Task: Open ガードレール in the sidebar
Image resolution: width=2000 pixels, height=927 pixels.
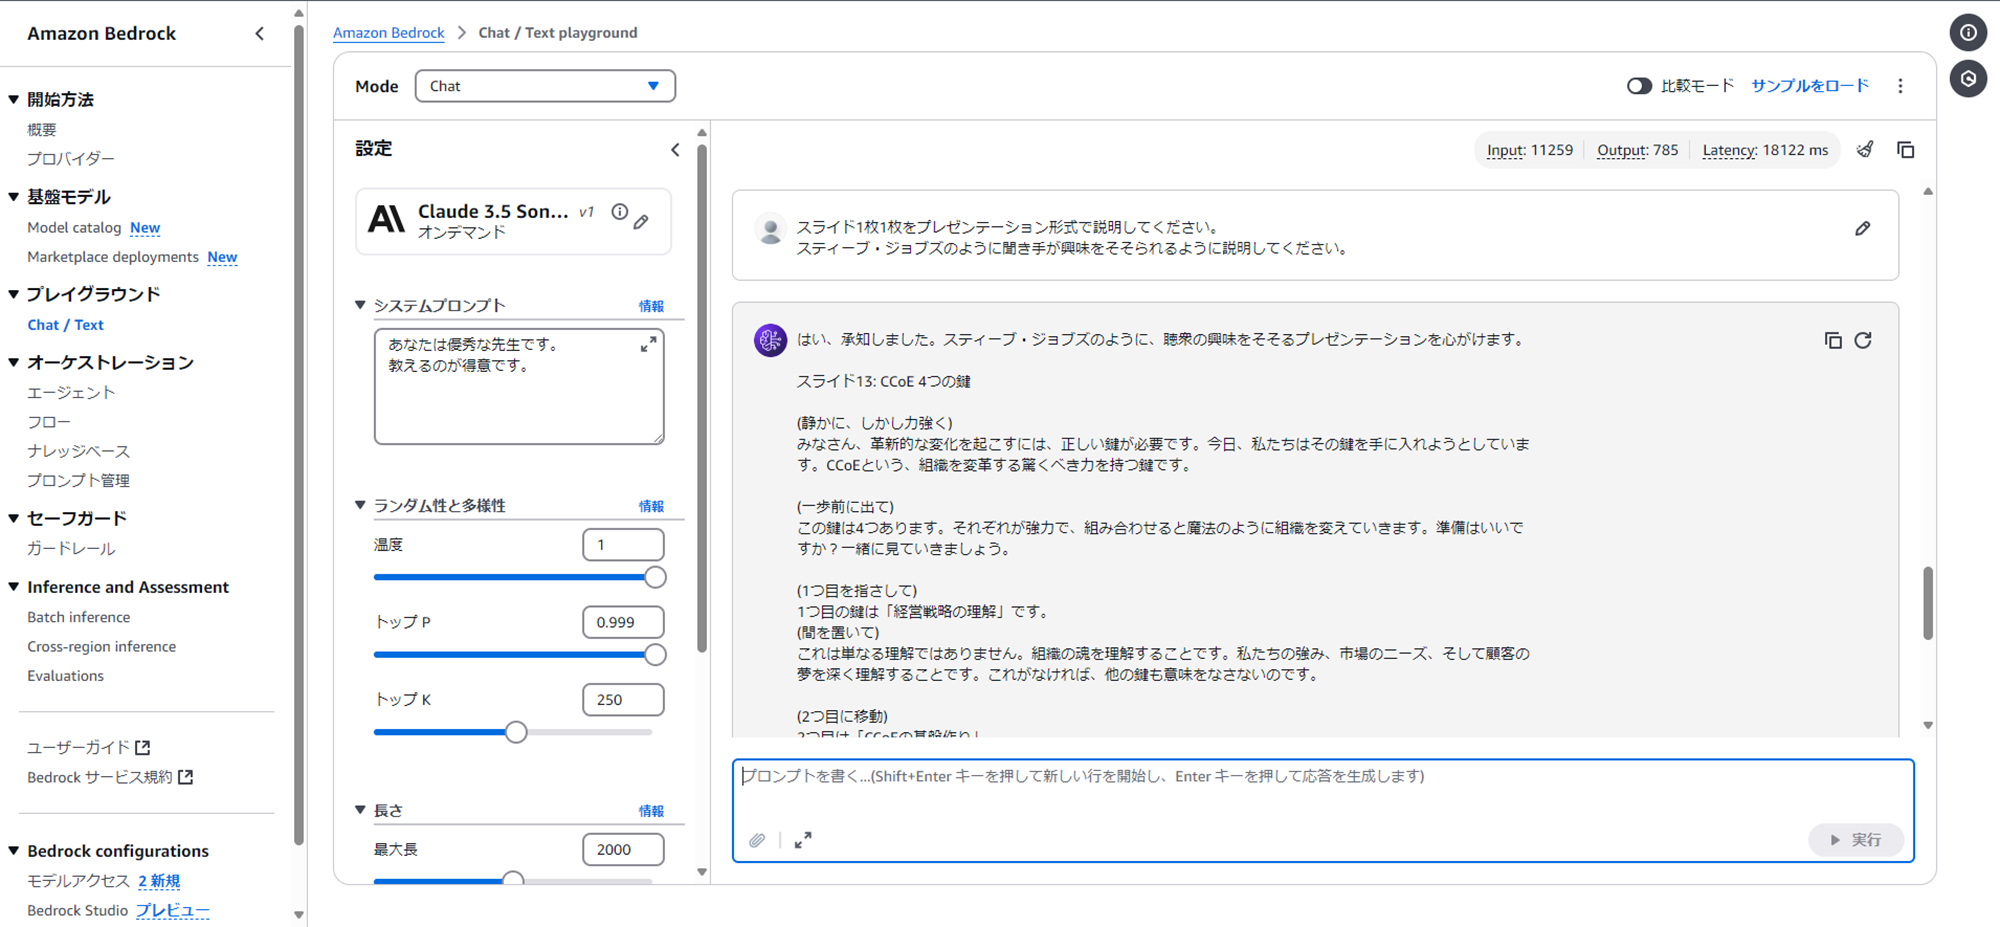Action: pos(71,548)
